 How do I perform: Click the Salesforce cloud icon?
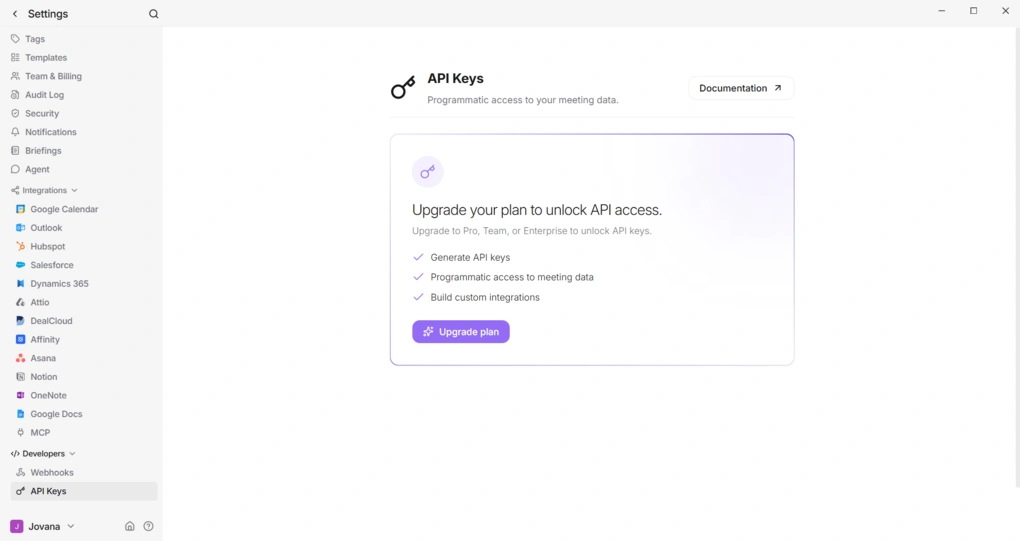coord(20,265)
